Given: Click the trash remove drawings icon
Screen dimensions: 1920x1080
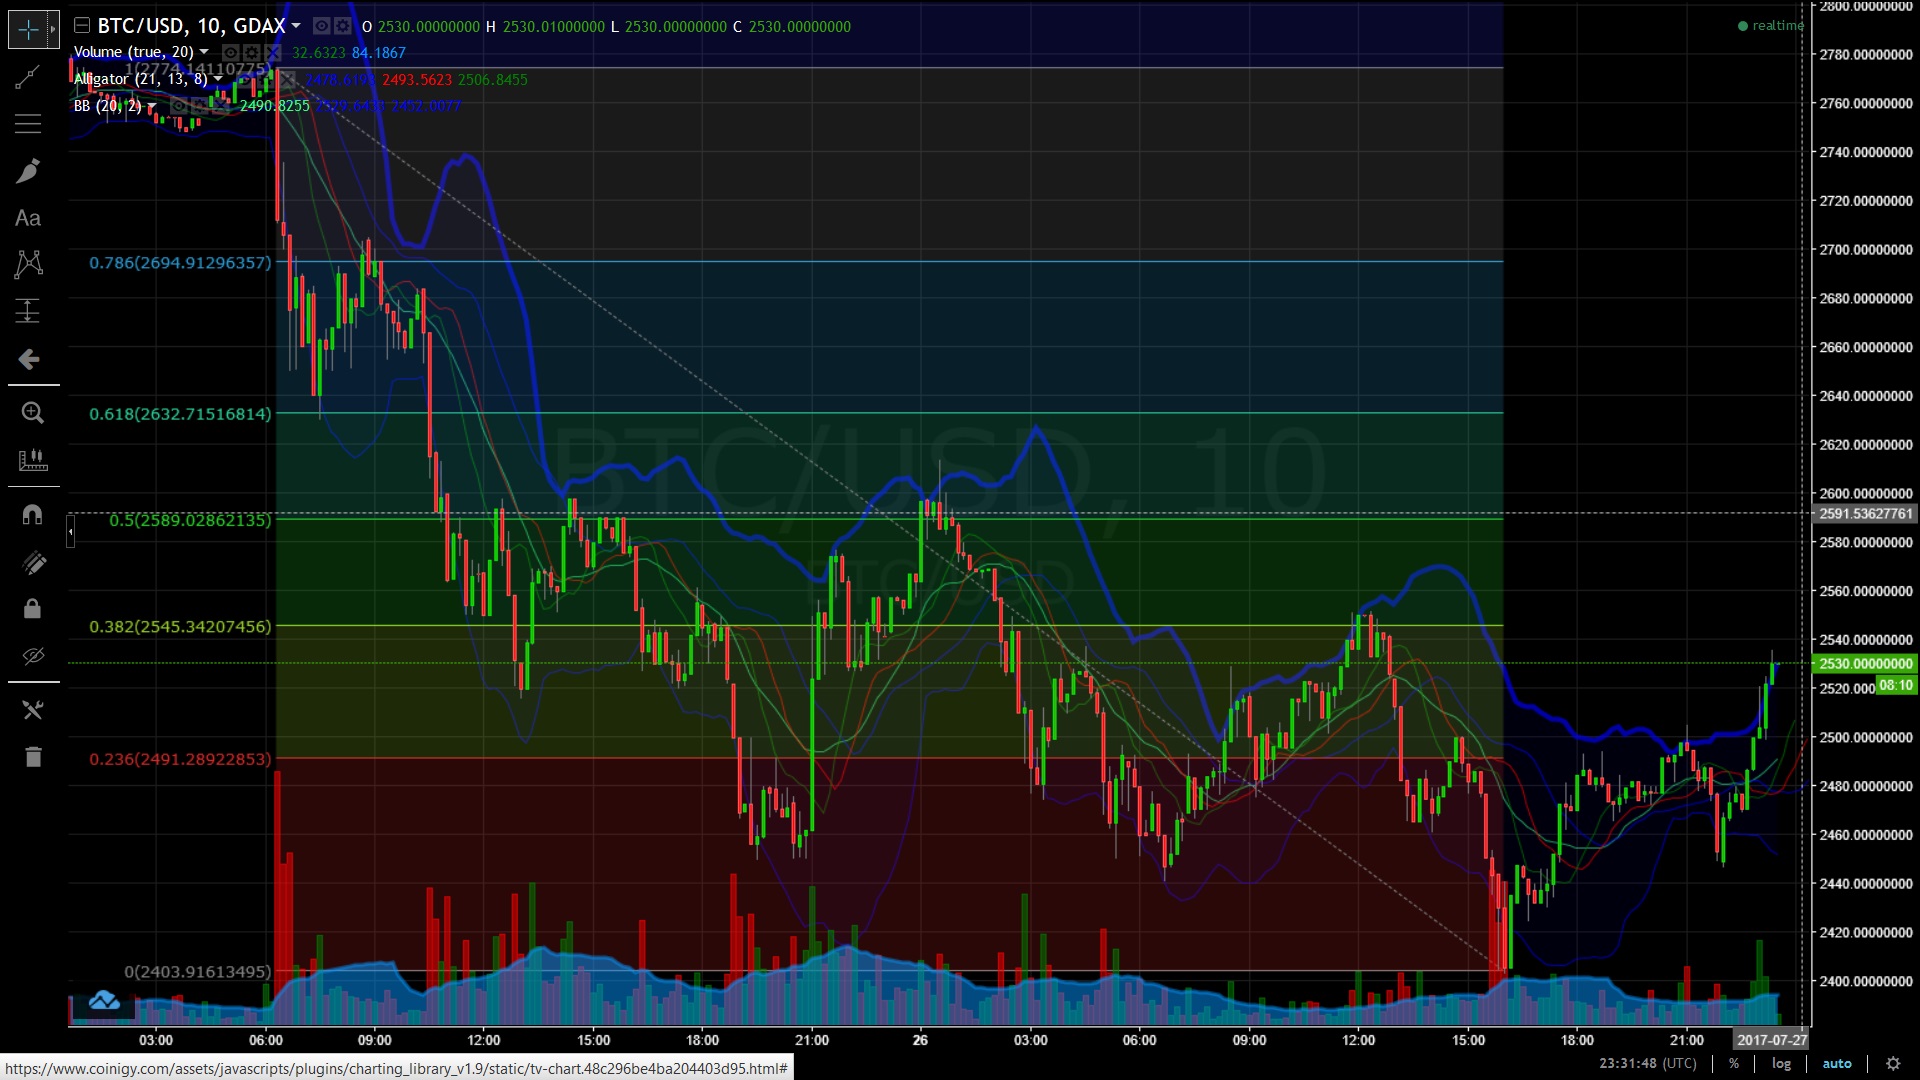Looking at the screenshot, I should tap(32, 757).
